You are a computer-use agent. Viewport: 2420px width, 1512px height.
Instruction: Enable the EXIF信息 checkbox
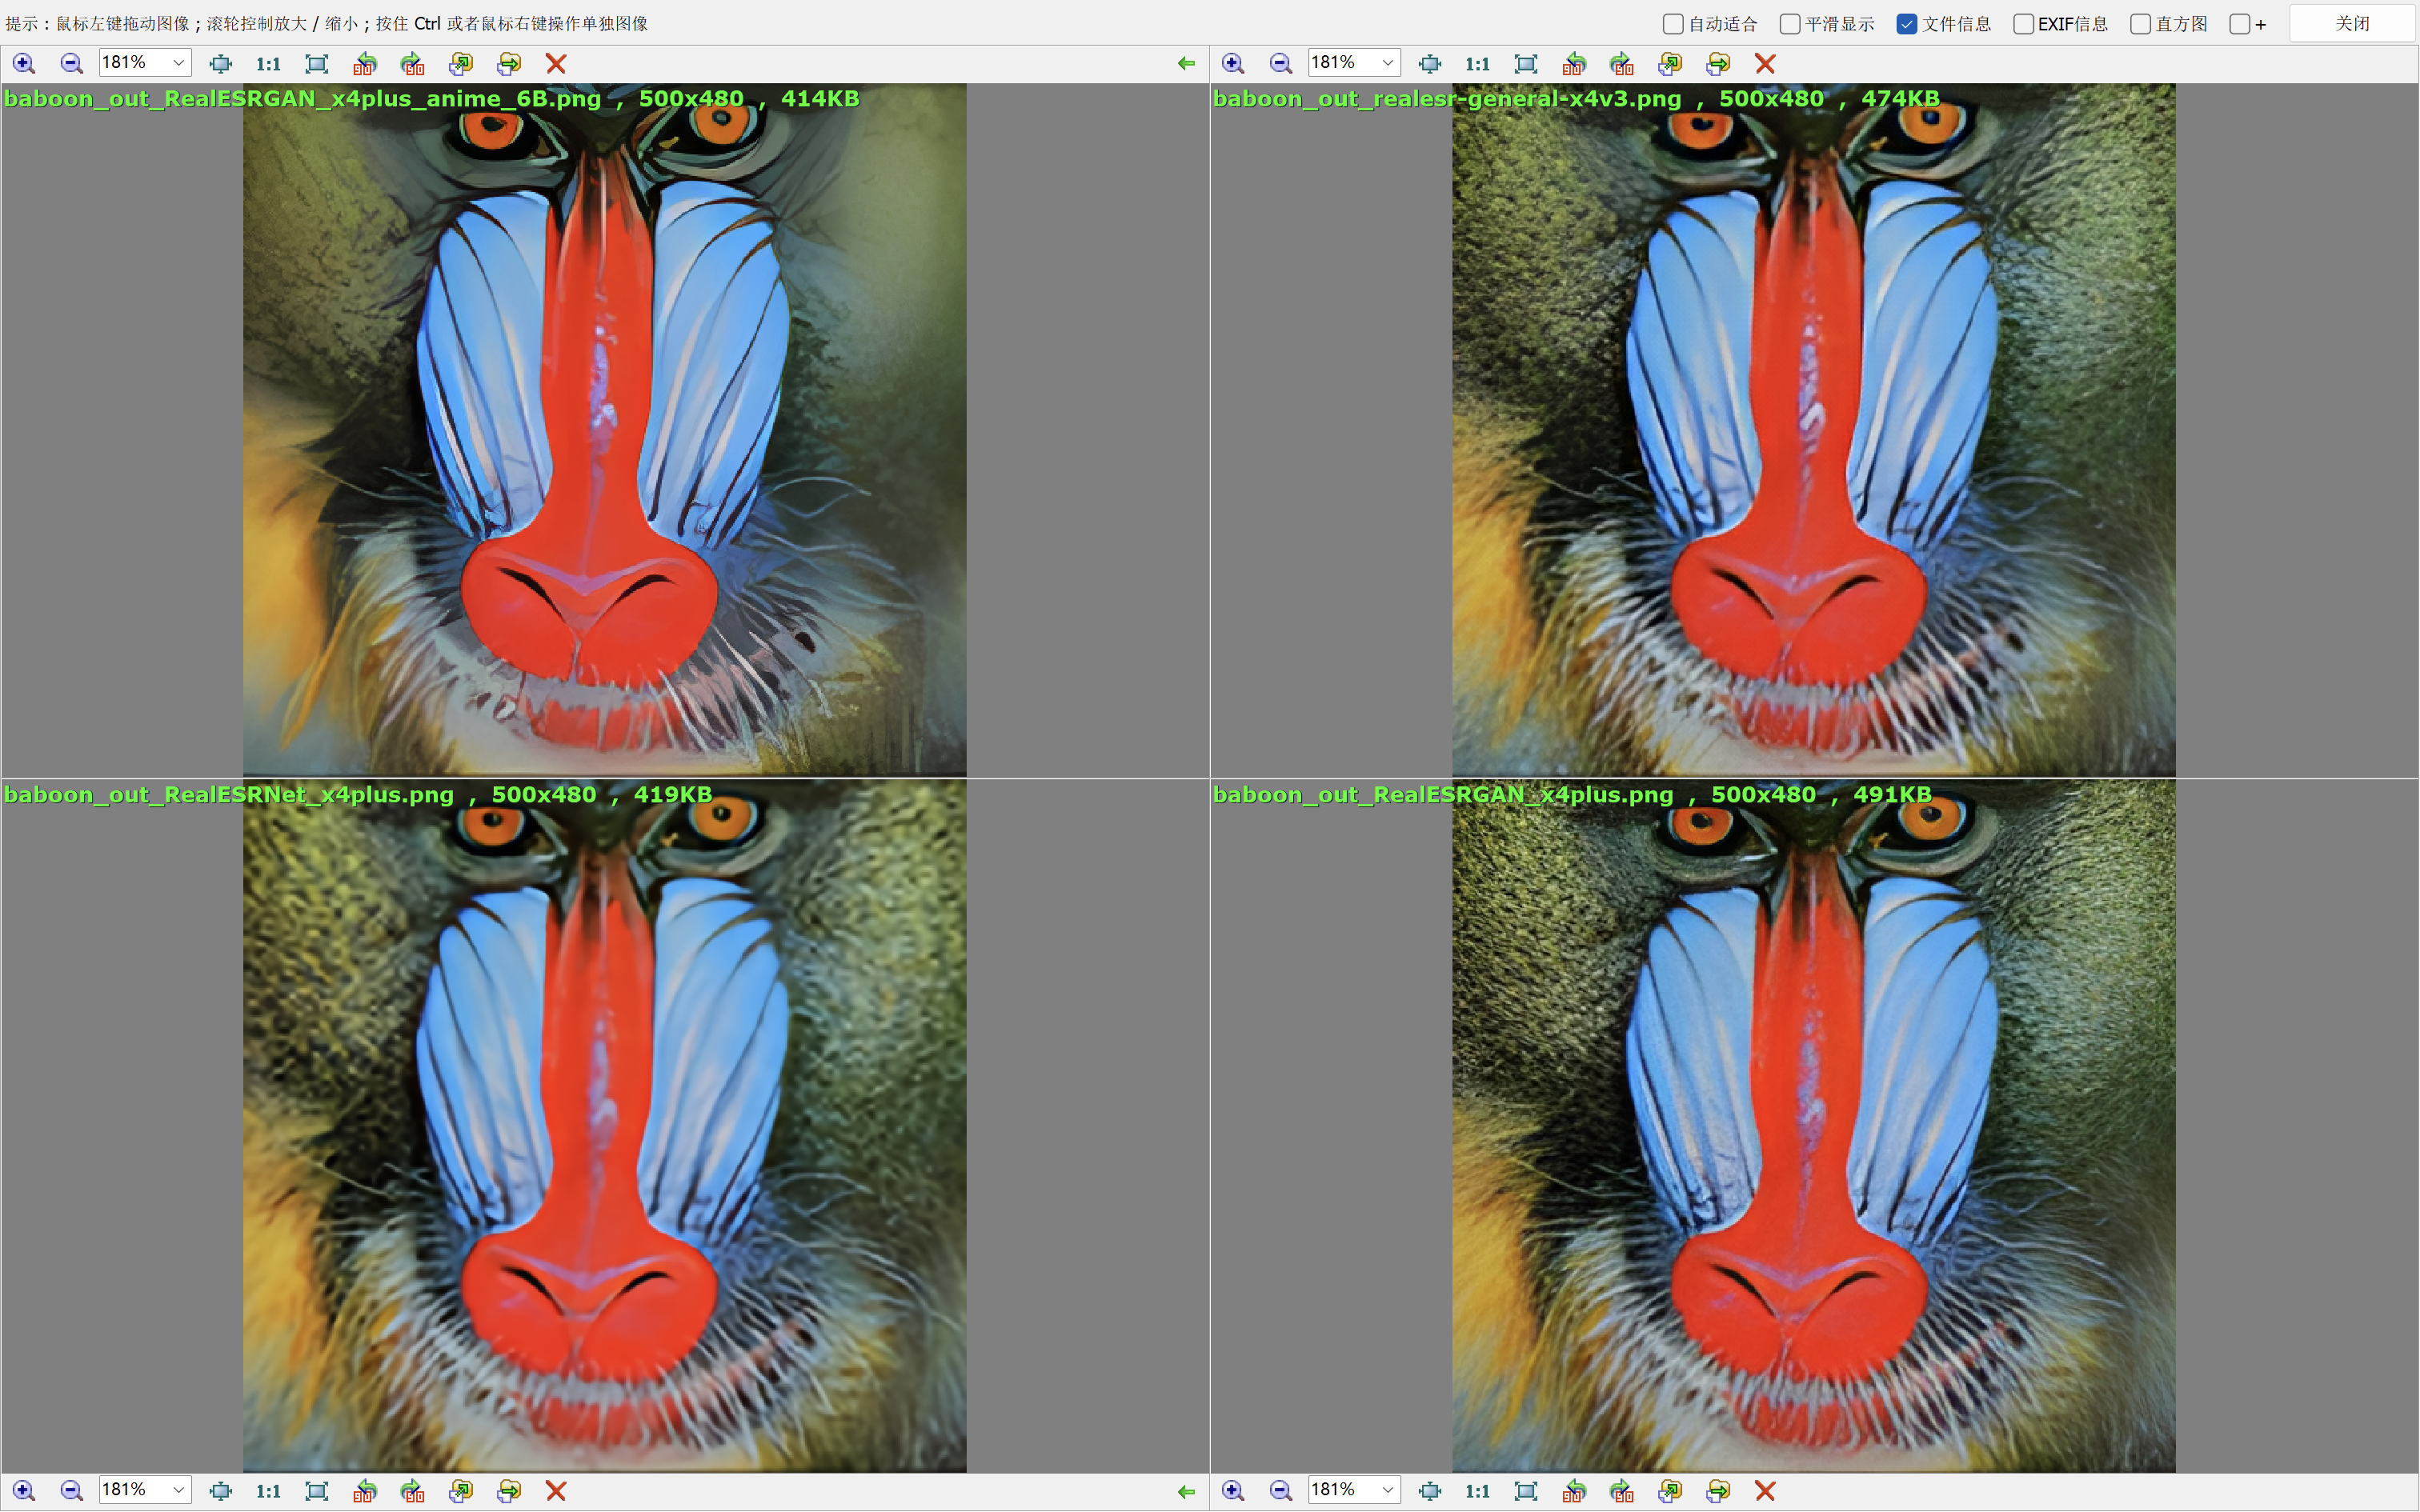click(x=2023, y=24)
